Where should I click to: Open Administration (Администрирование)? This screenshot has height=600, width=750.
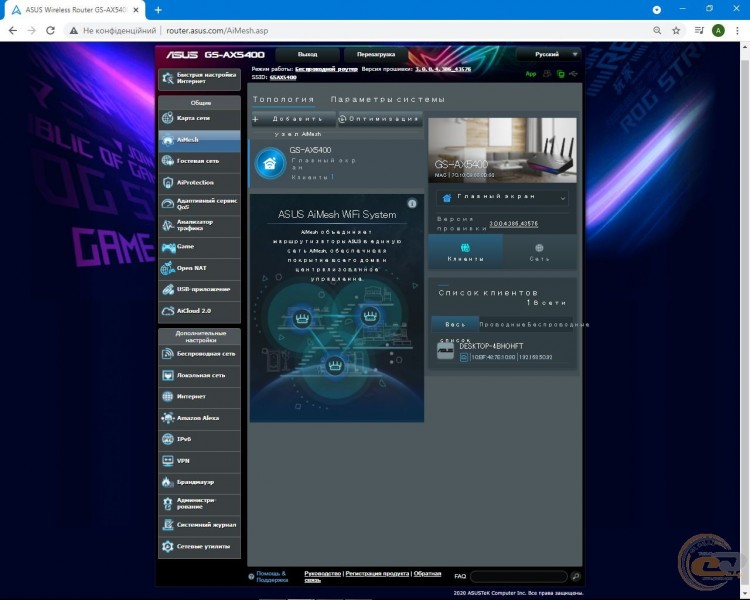[199, 504]
